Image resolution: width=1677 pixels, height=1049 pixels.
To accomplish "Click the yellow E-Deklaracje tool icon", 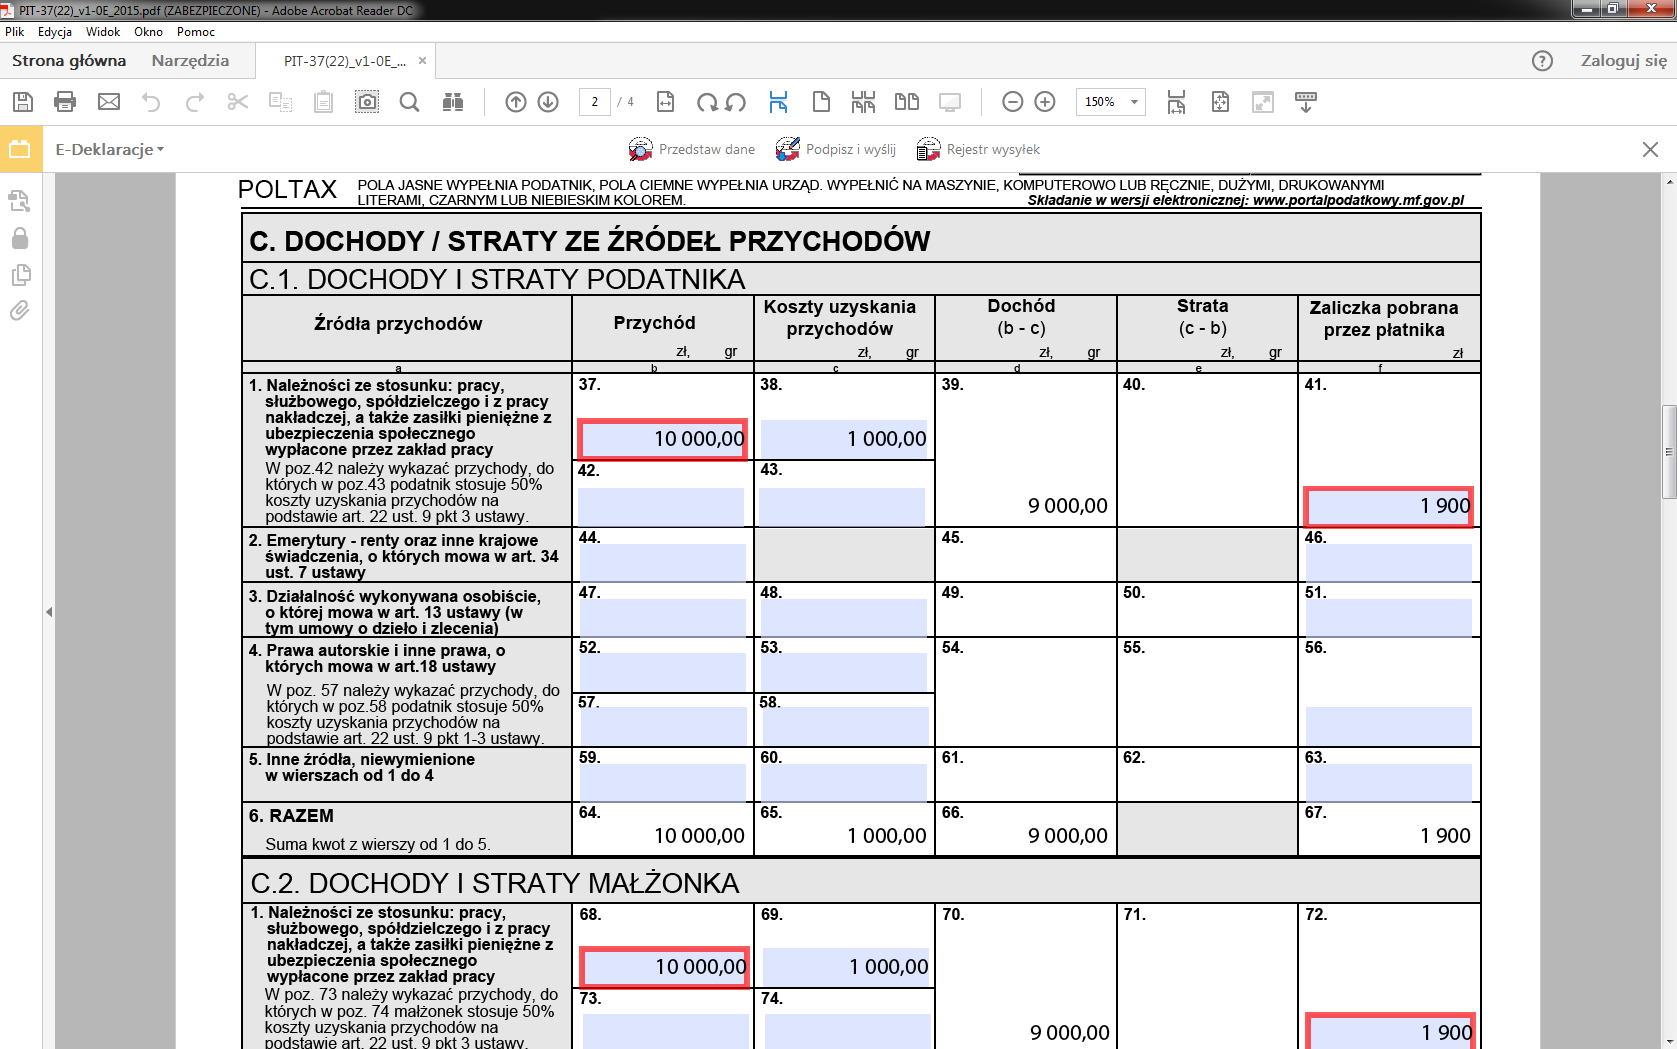I will (21, 149).
